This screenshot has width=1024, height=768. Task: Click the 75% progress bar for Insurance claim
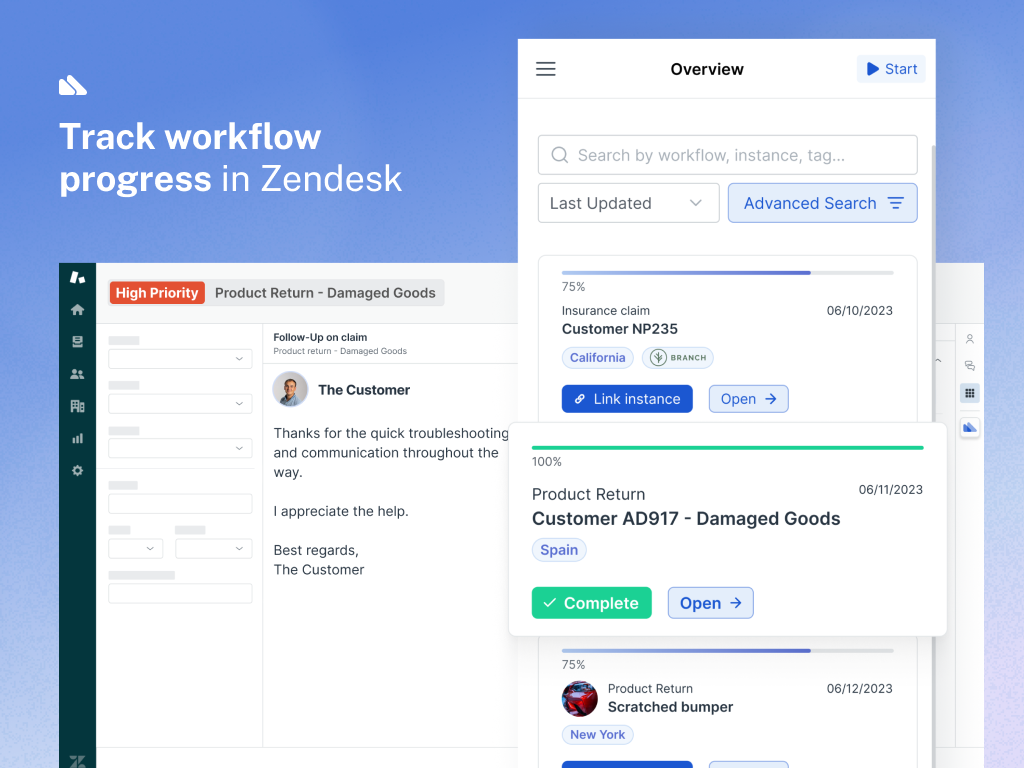click(728, 272)
